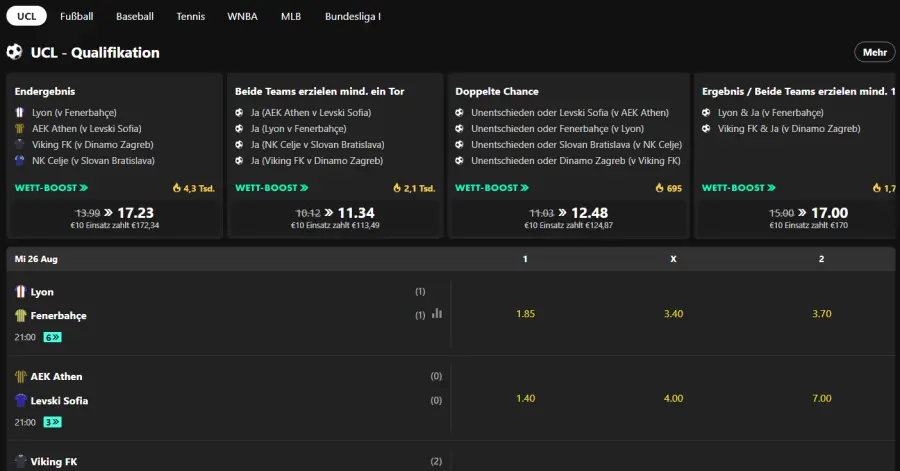Select the MLB tab

(x=291, y=16)
